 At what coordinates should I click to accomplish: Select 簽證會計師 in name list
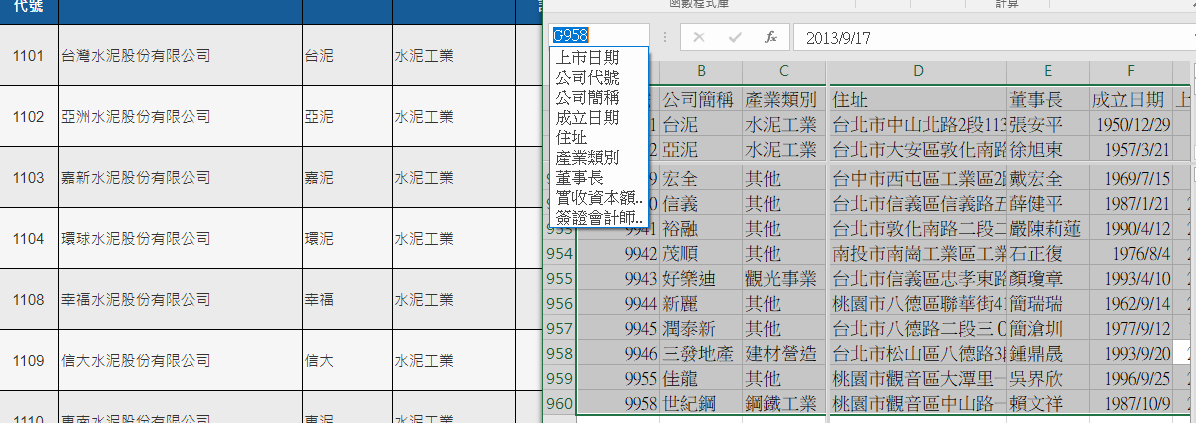599,219
